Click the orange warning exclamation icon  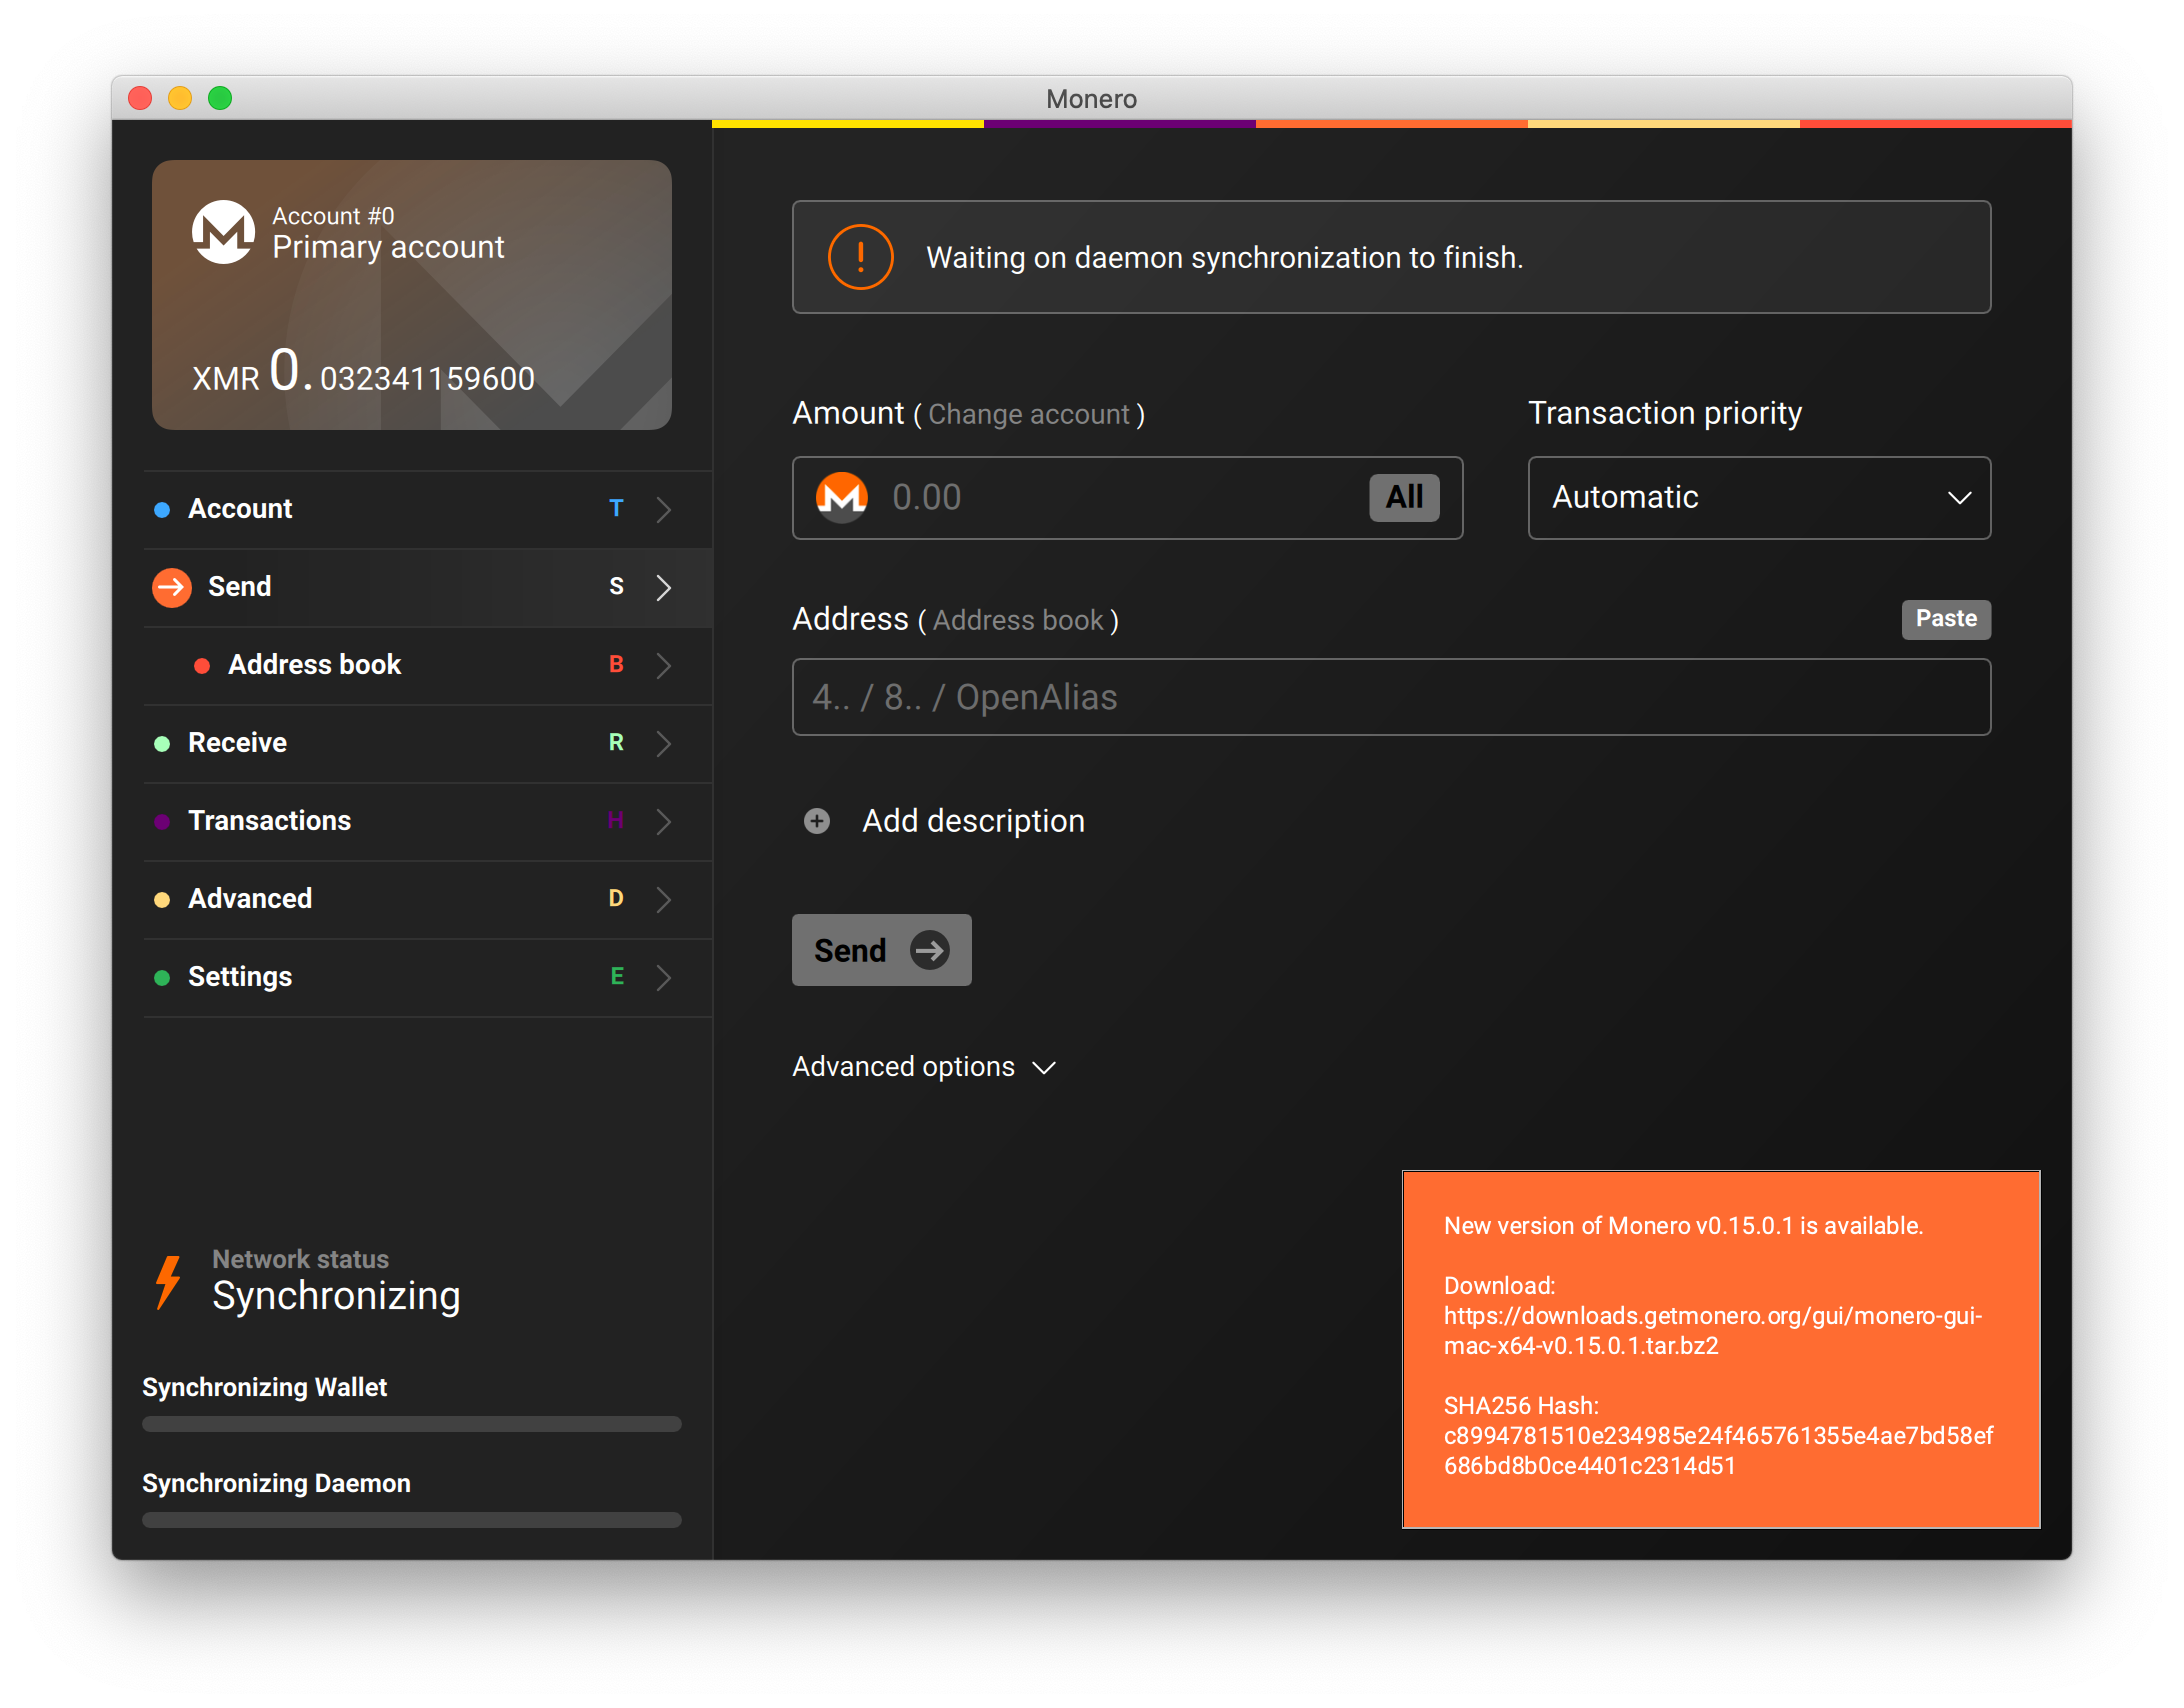(860, 257)
